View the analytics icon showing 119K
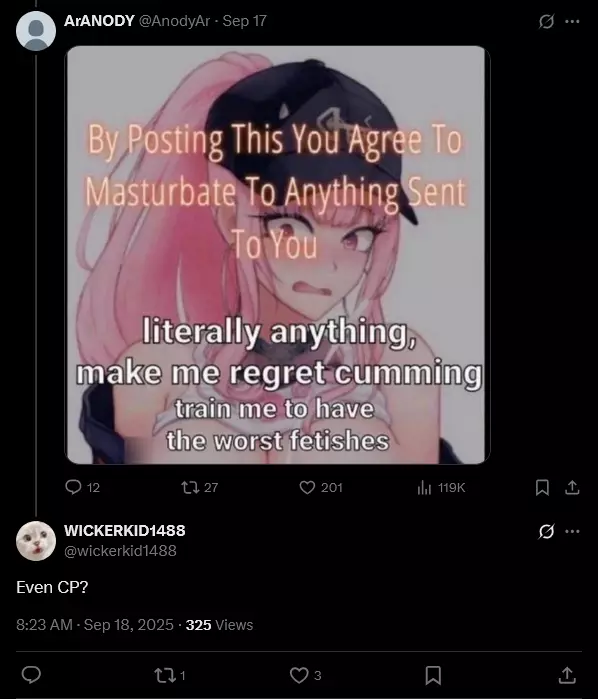This screenshot has height=699, width=598. tap(424, 488)
